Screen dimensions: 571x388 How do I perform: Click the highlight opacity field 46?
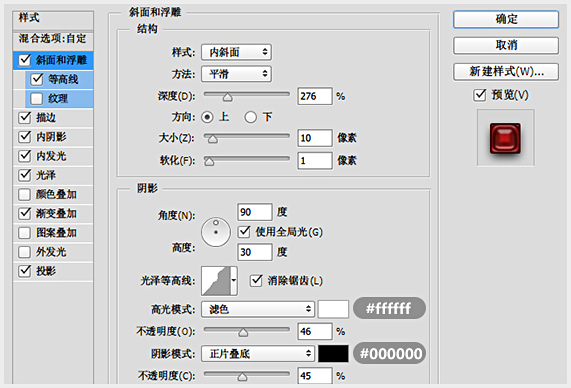[x=315, y=332]
